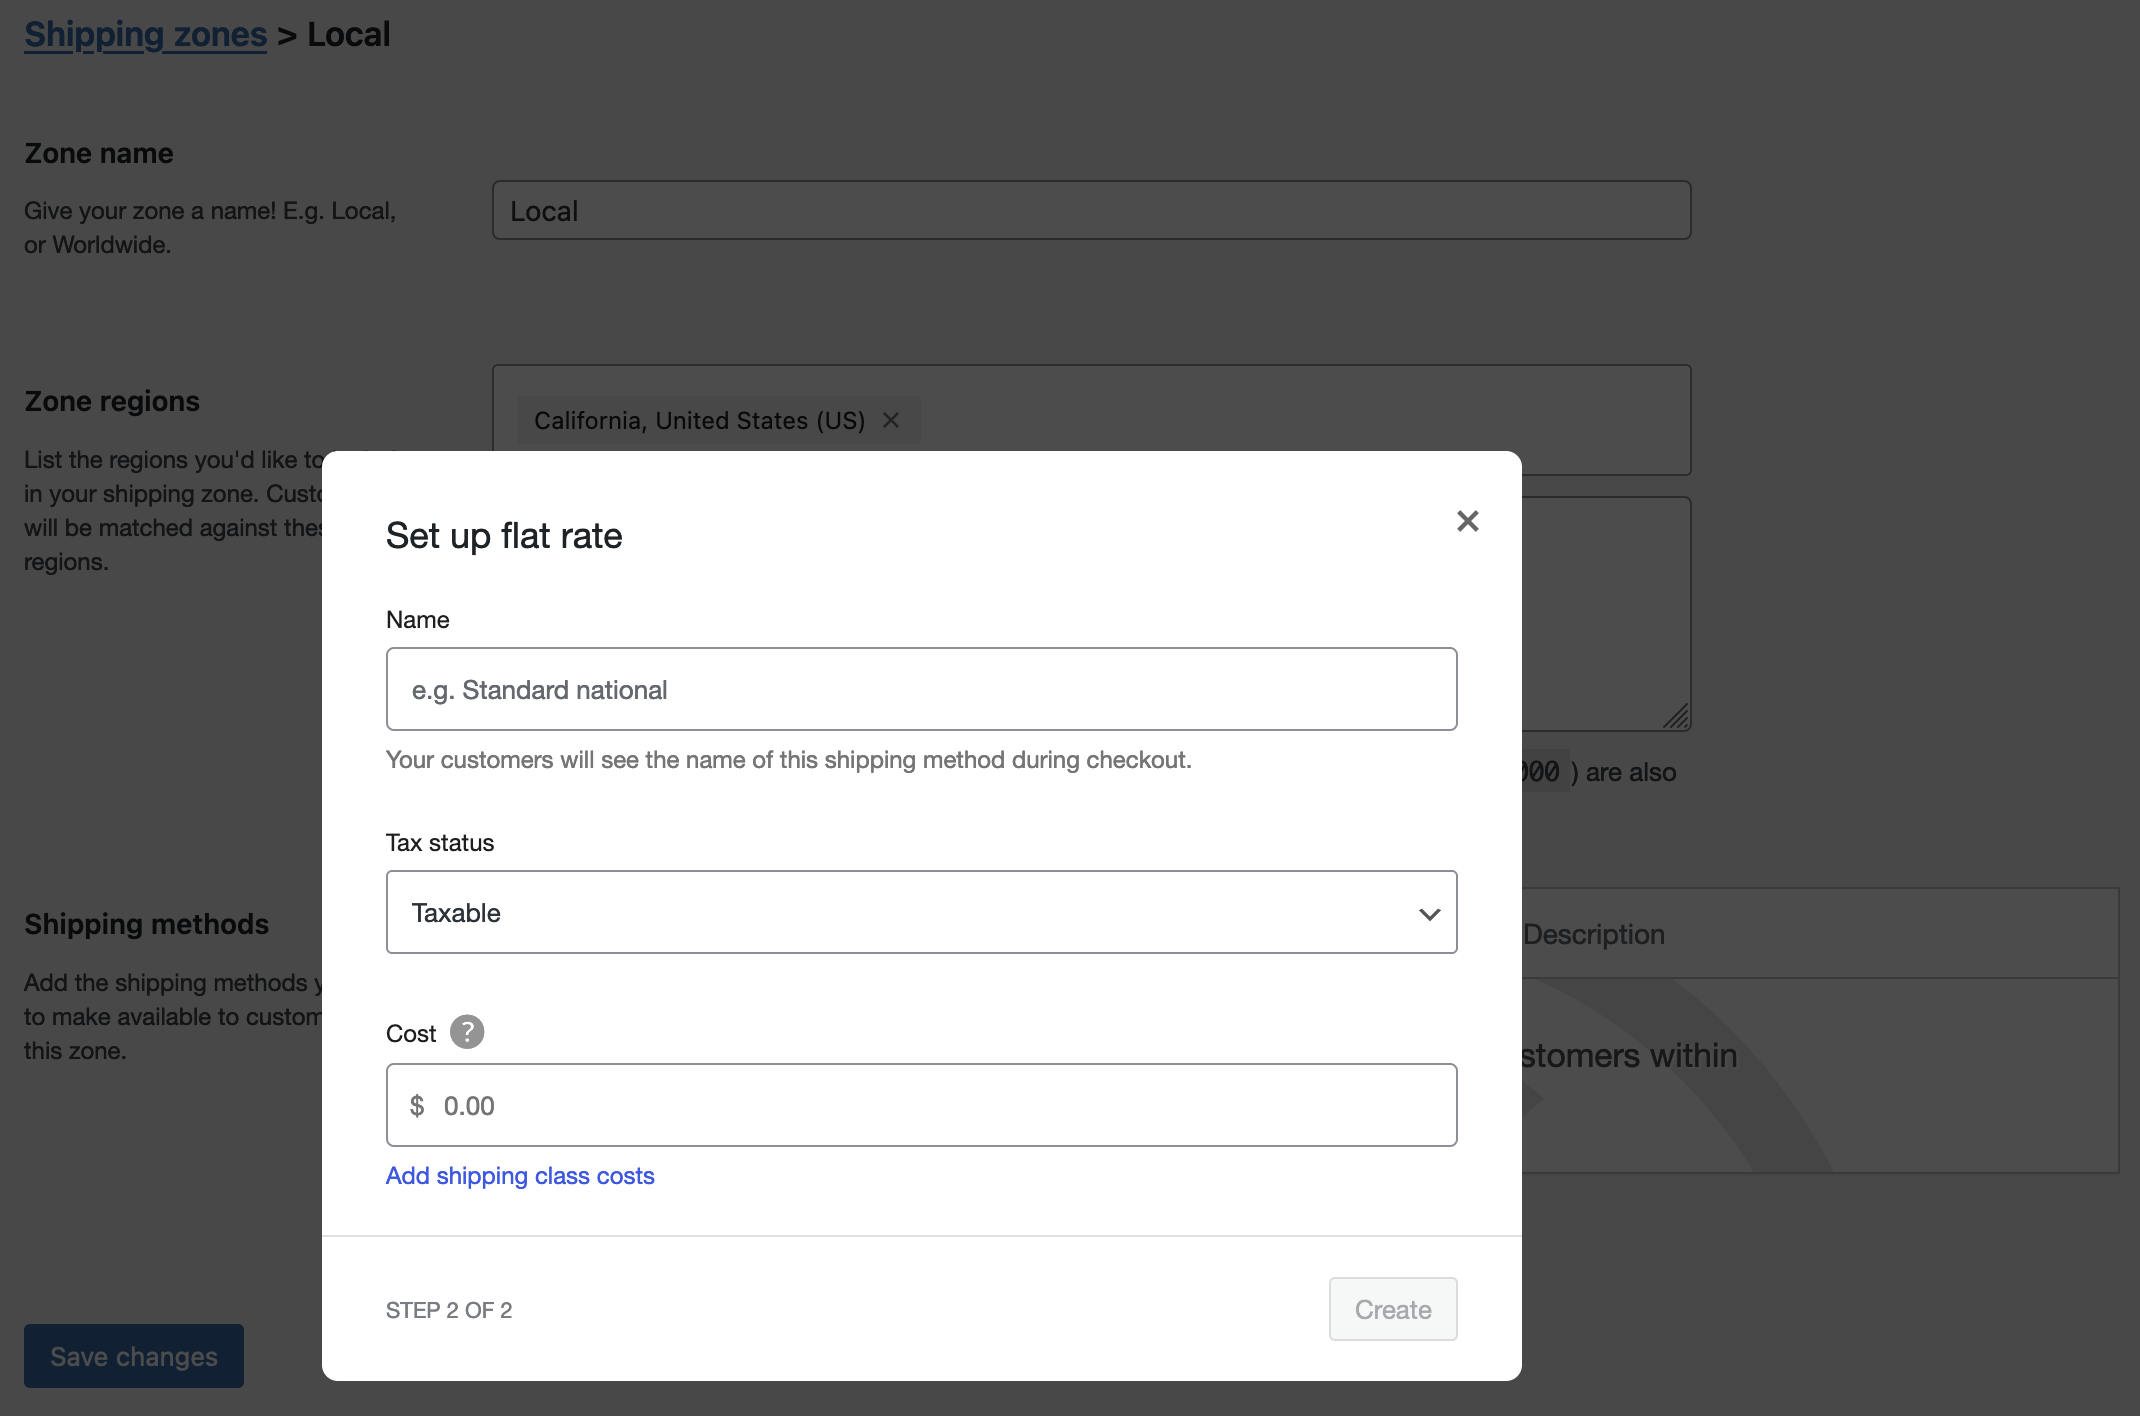Image resolution: width=2140 pixels, height=1416 pixels.
Task: Edit the Local zone name field
Action: (1090, 210)
